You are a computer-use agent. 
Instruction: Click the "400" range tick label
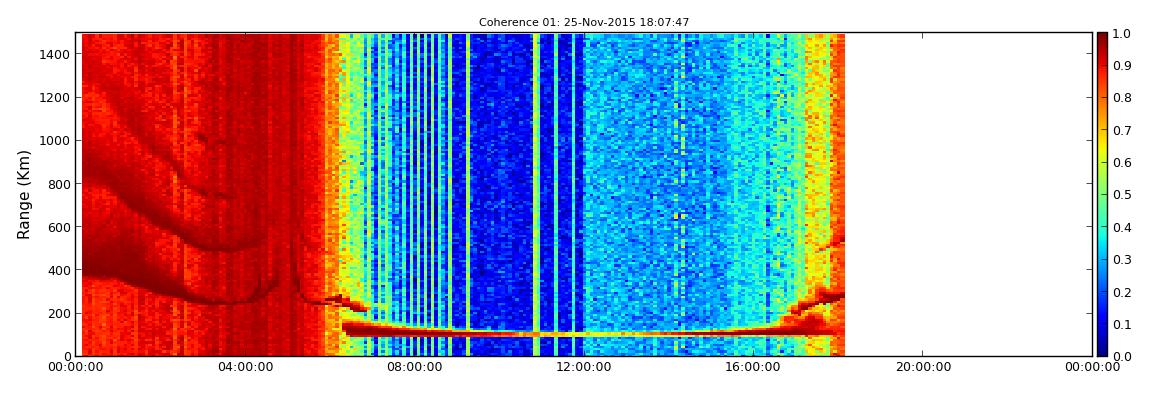pyautogui.click(x=59, y=271)
